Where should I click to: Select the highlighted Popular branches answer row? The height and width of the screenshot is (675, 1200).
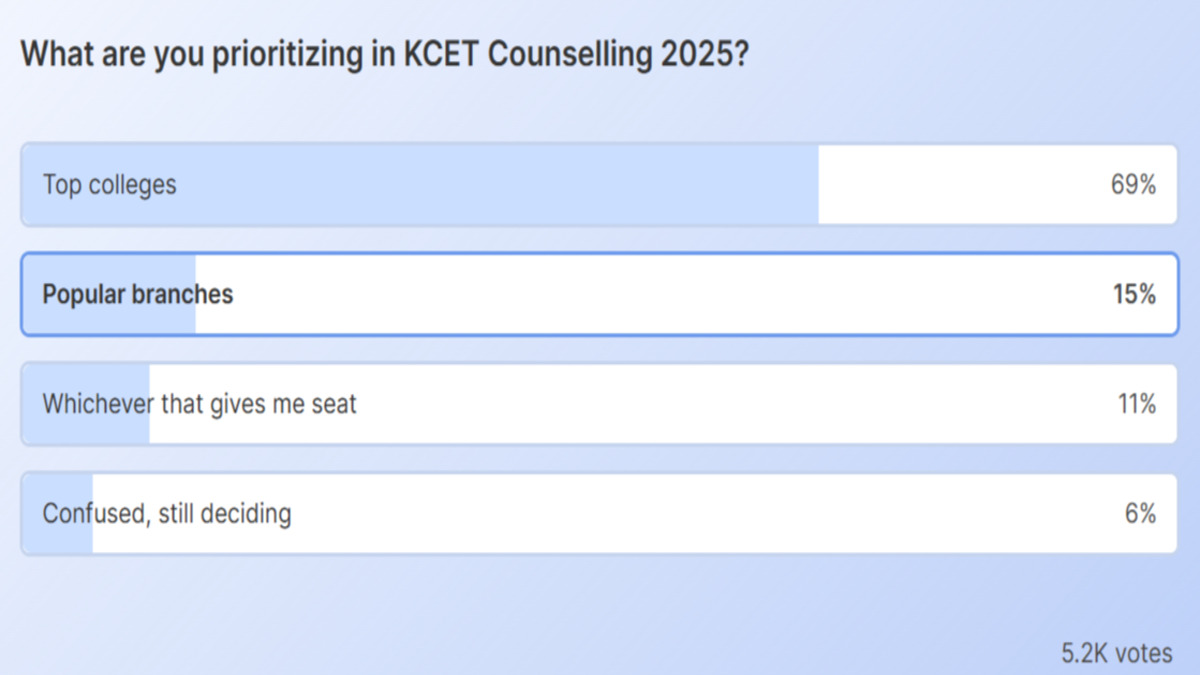600,295
